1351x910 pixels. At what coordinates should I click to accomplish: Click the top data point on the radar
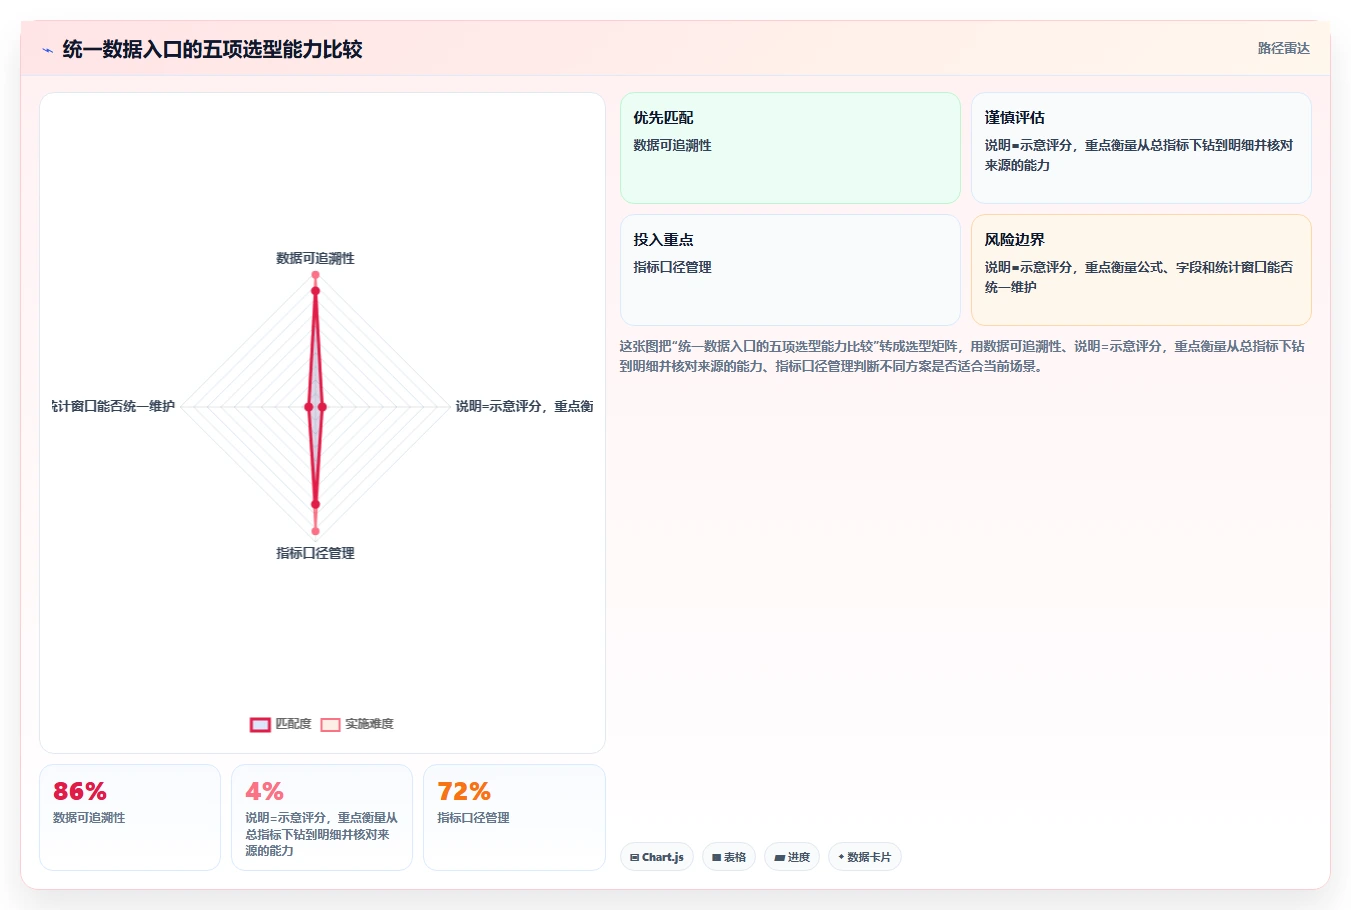pyautogui.click(x=315, y=275)
